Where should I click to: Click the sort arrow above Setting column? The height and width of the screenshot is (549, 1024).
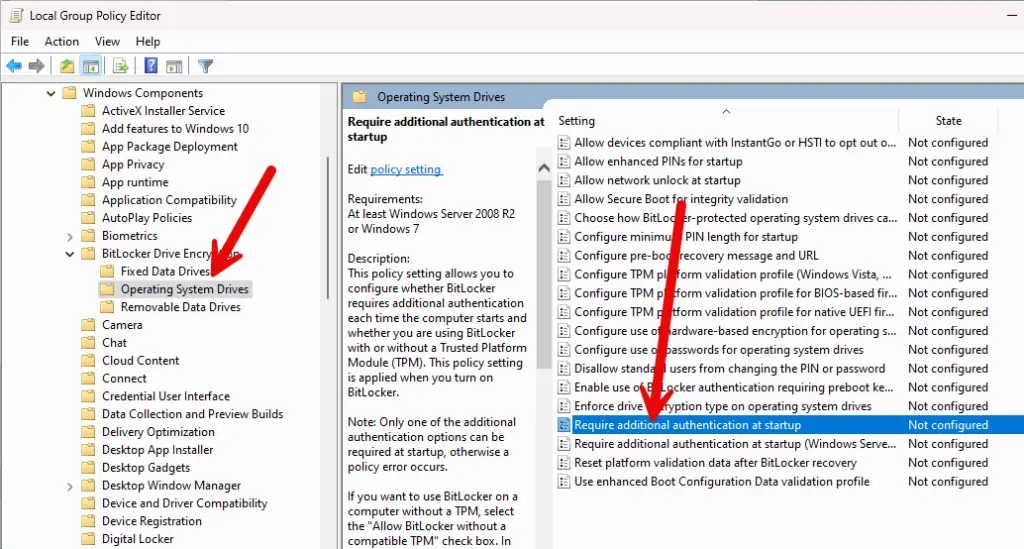click(x=726, y=112)
